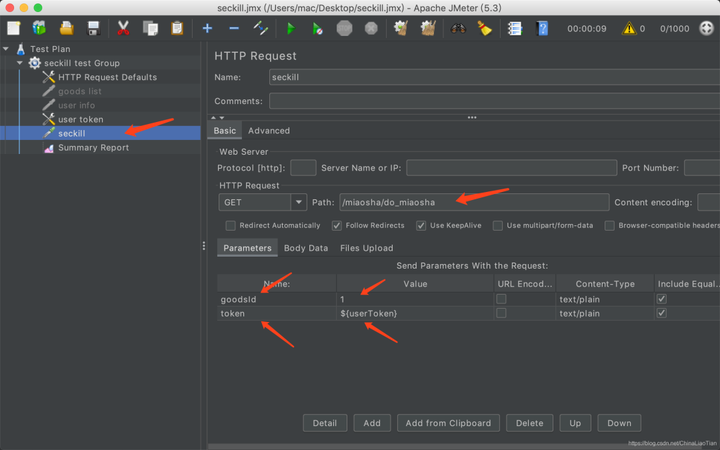Enable Browser-compatible headers checkbox
720x450 pixels.
(x=609, y=225)
